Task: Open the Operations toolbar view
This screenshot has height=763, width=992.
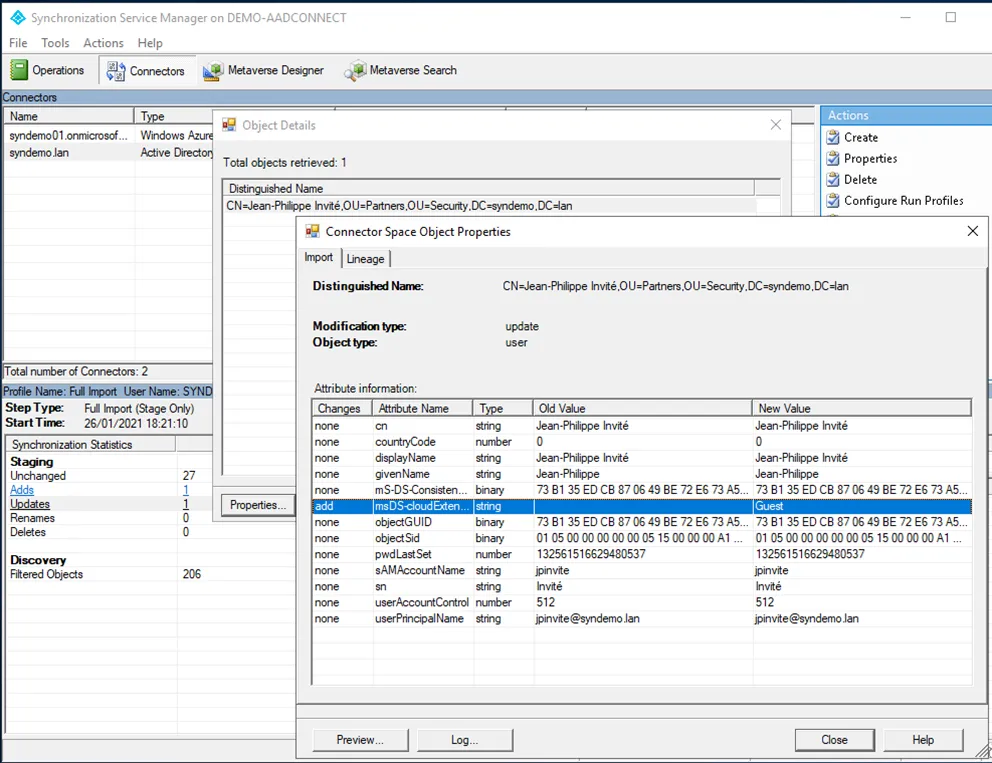Action: [48, 70]
